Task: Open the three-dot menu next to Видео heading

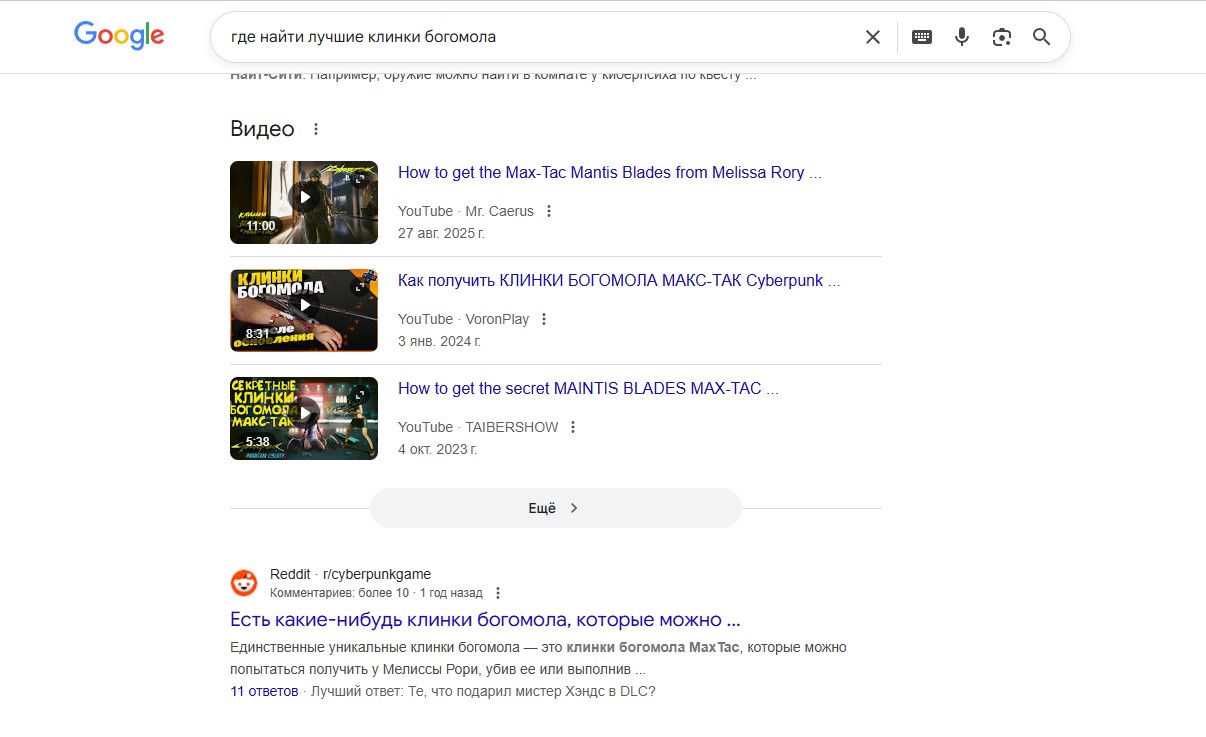Action: [316, 129]
